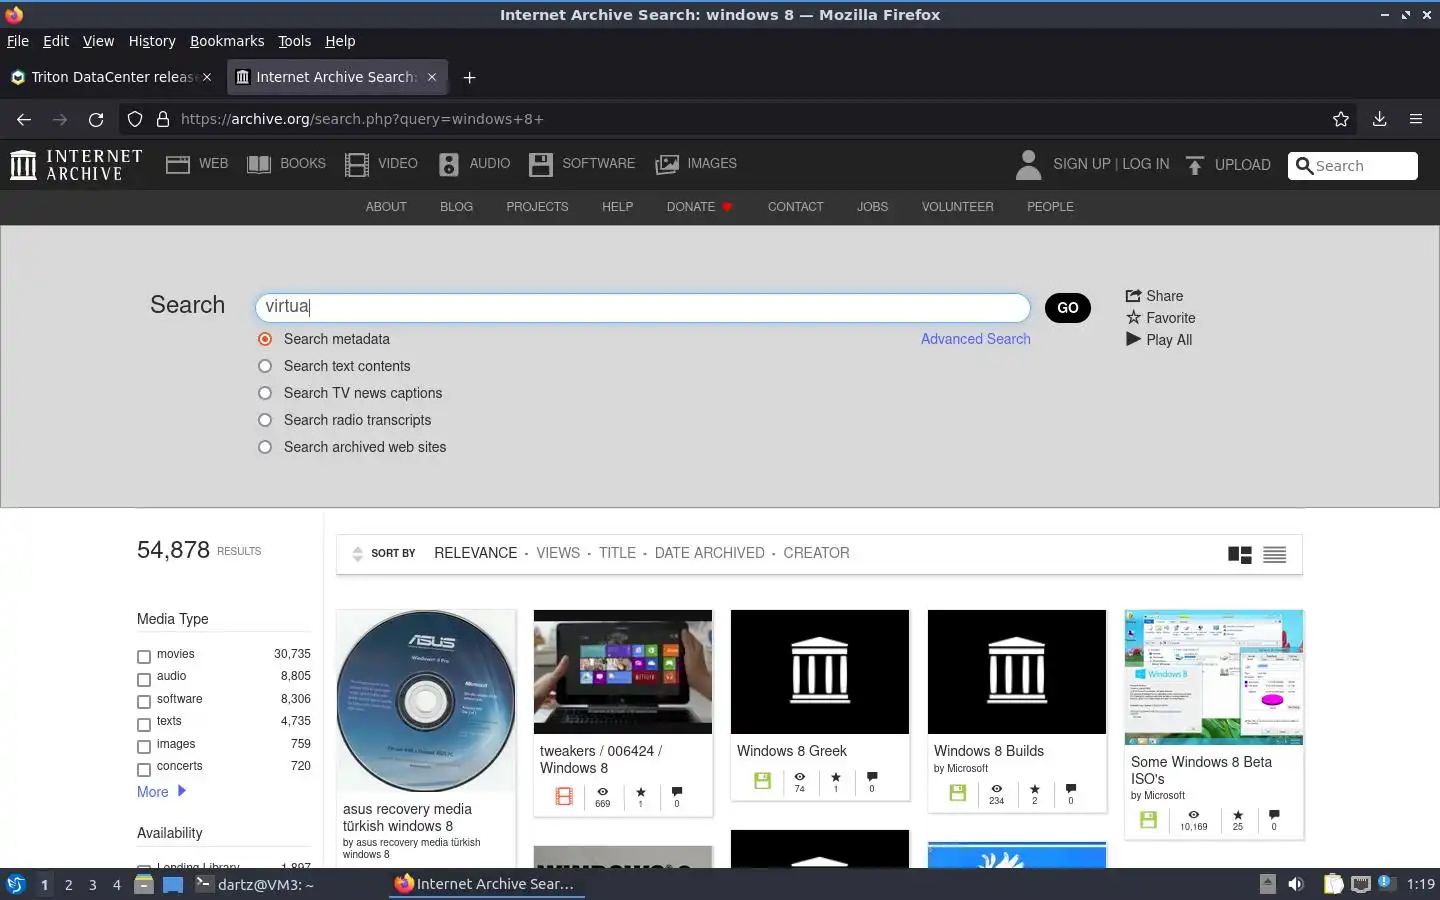Open the Blog navigation link

456,207
